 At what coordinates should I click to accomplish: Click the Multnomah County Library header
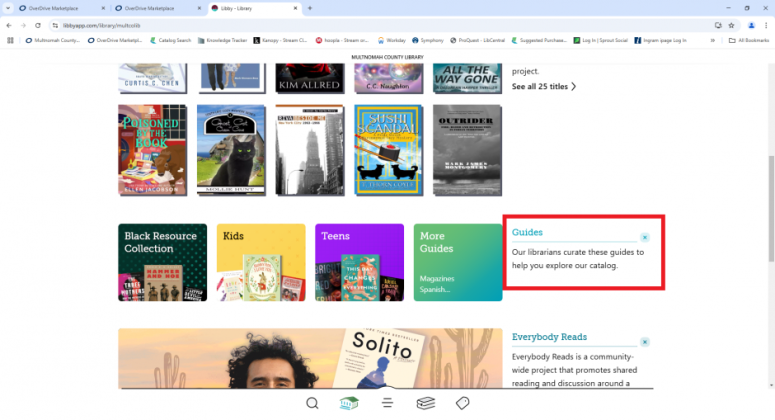pos(387,57)
